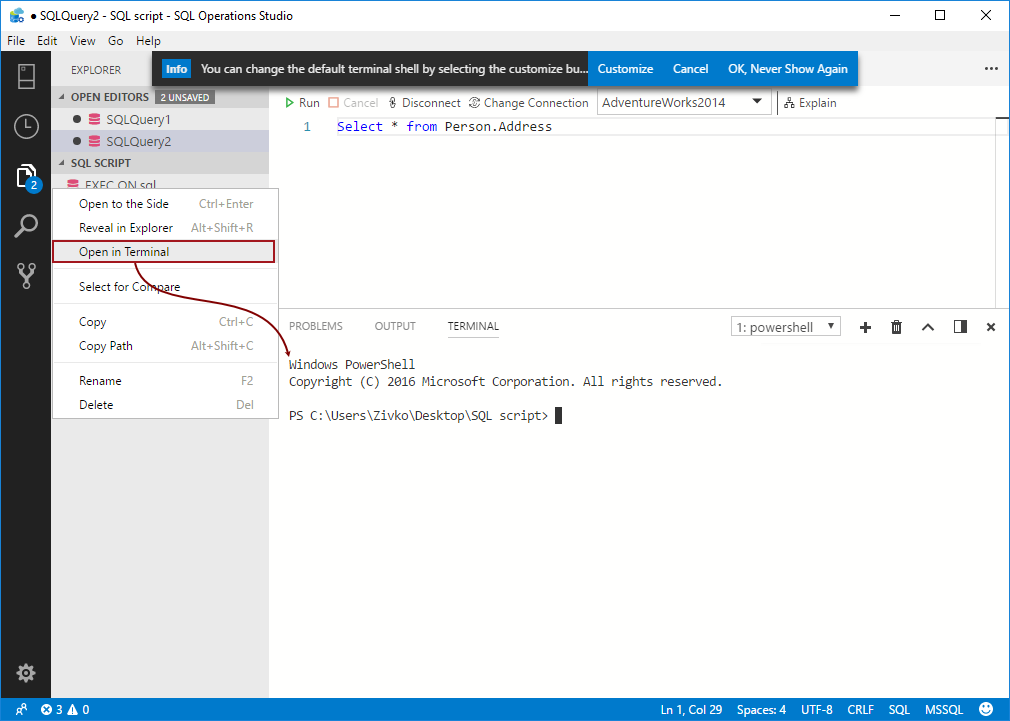Click SQLQuery1 database file icon

[94, 119]
